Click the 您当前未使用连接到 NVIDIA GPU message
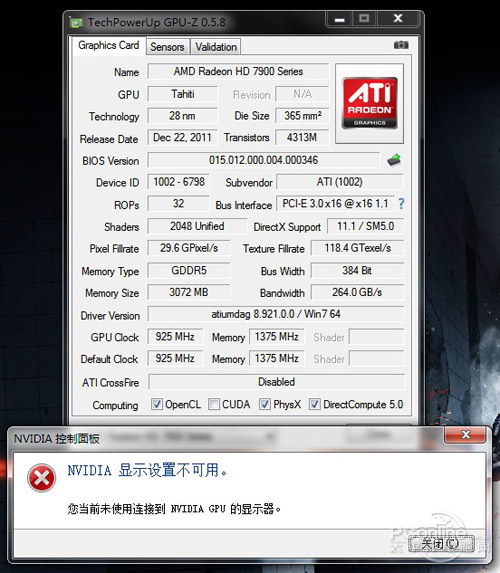The image size is (500, 573). pos(174,508)
